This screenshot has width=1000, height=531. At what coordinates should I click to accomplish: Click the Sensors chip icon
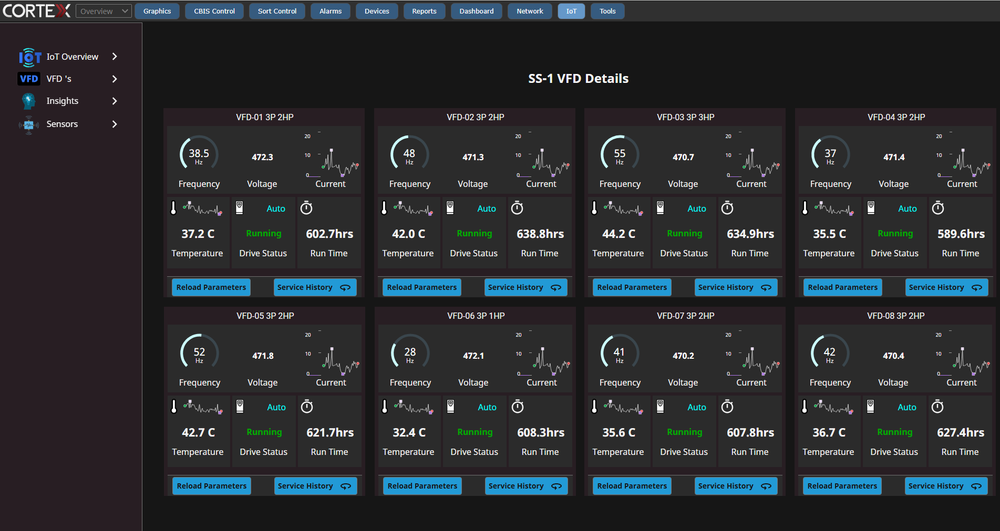(29, 124)
